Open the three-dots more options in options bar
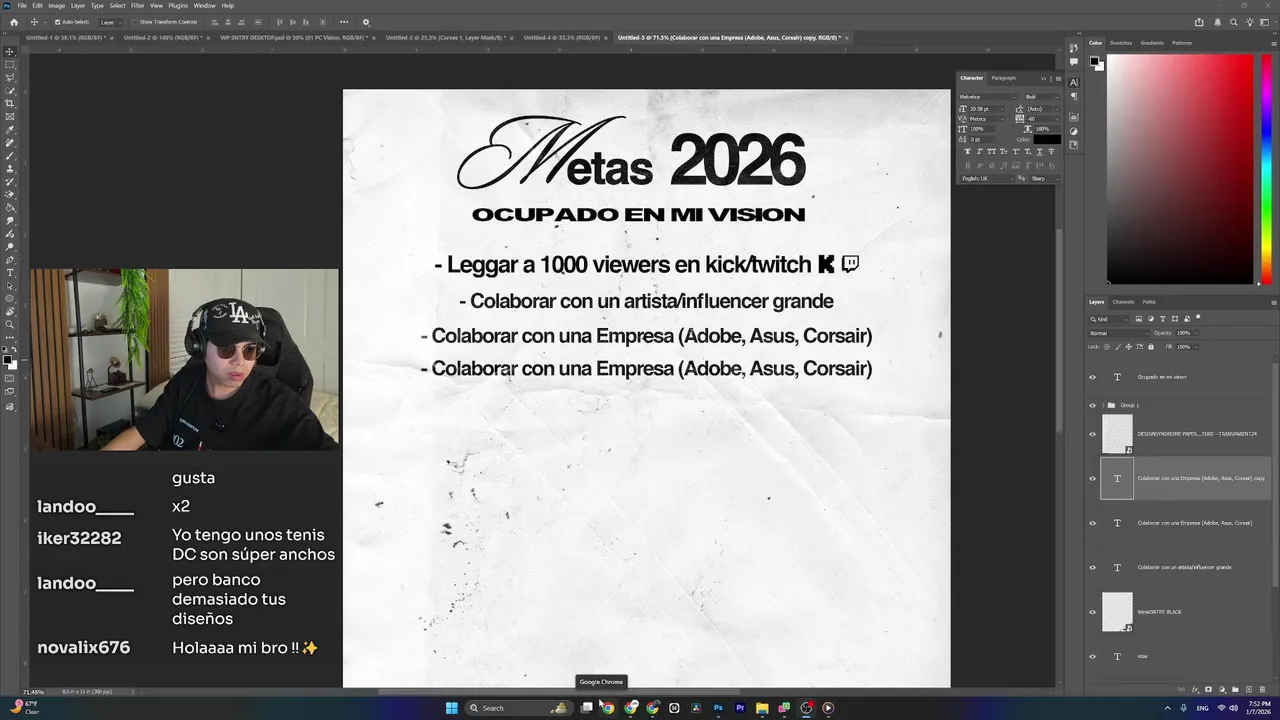The height and width of the screenshot is (720, 1280). tap(344, 22)
